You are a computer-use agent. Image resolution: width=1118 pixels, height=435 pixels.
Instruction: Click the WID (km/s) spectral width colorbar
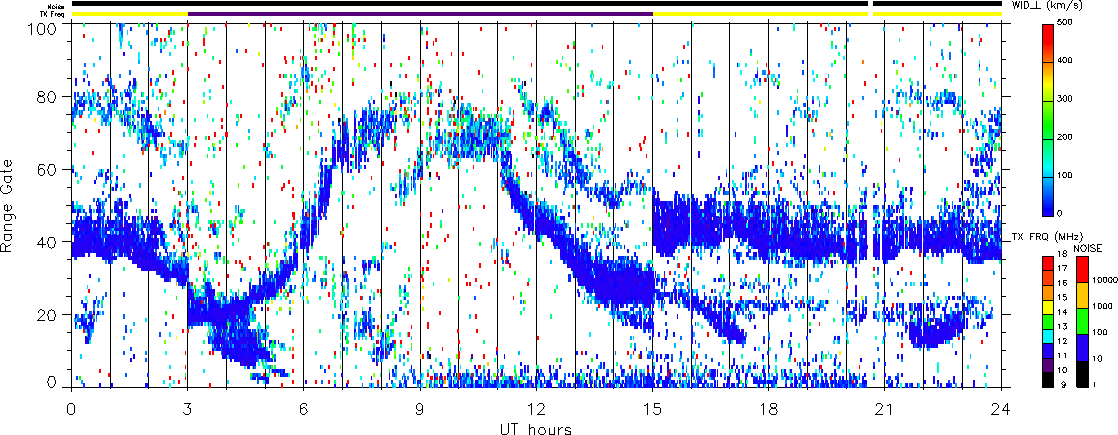1048,120
